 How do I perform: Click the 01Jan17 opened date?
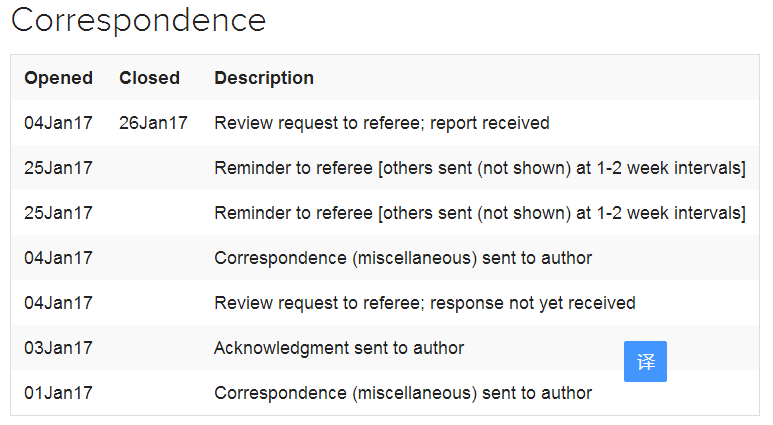click(58, 393)
